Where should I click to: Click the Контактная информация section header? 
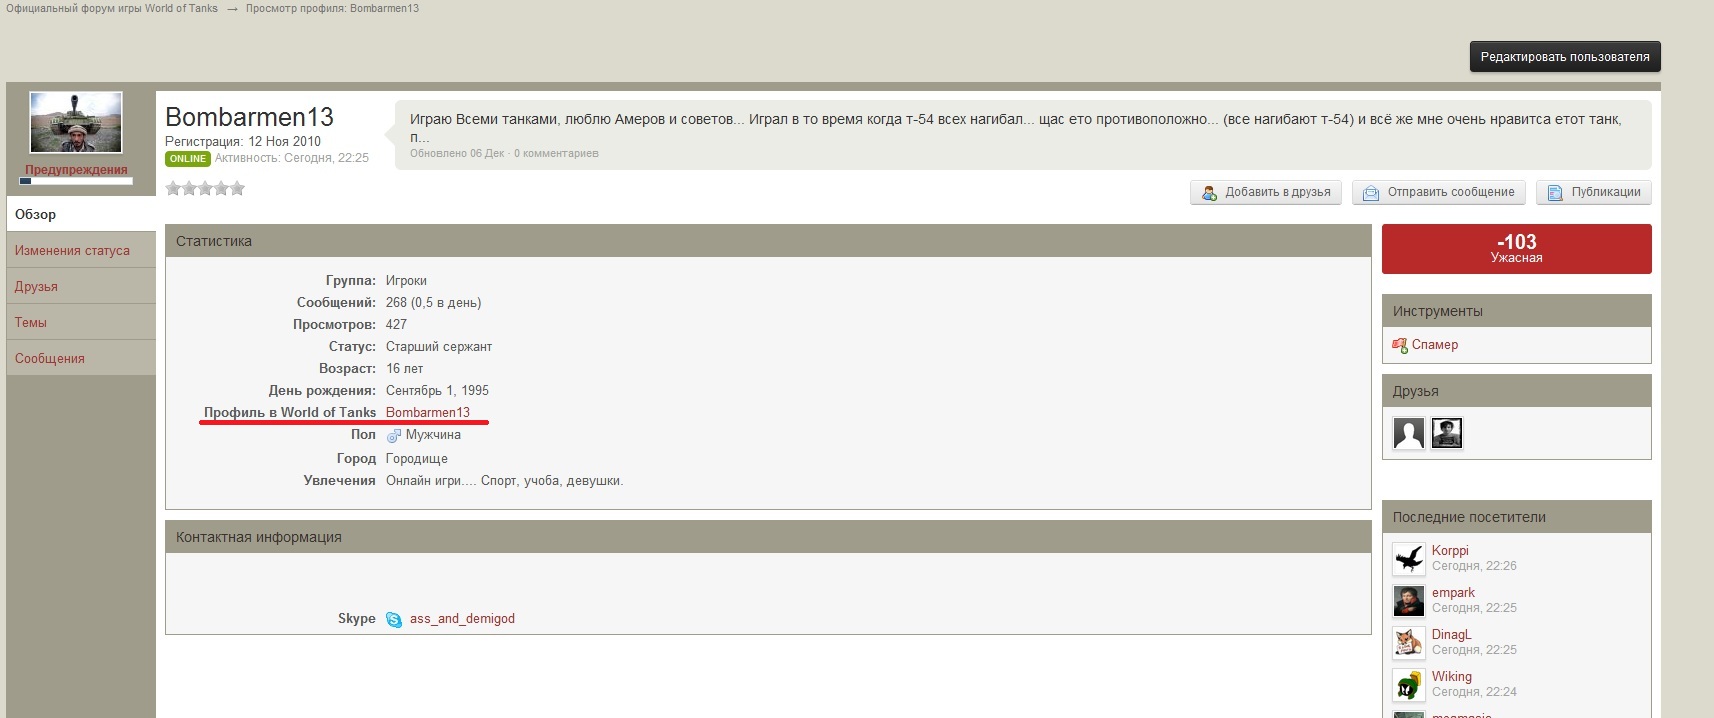[768, 537]
